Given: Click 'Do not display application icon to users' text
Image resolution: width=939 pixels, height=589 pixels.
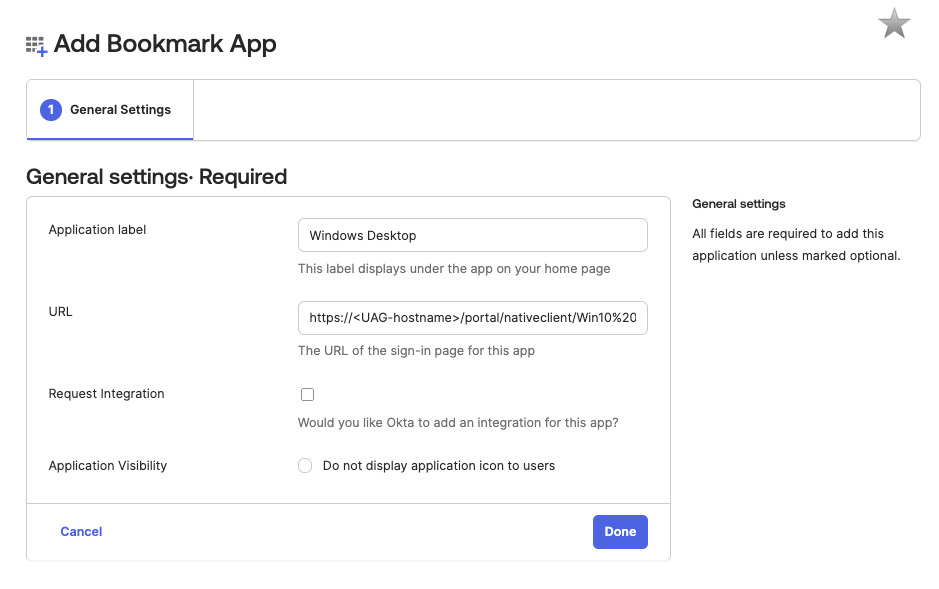Looking at the screenshot, I should (438, 466).
